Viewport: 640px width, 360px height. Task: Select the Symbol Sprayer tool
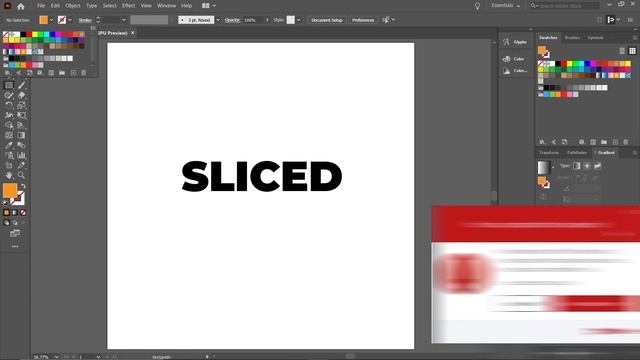9,156
